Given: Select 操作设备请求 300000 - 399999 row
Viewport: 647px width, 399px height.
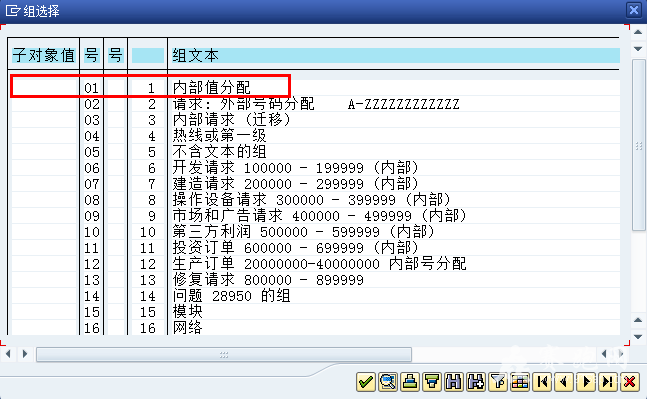Looking at the screenshot, I should 316,200.
